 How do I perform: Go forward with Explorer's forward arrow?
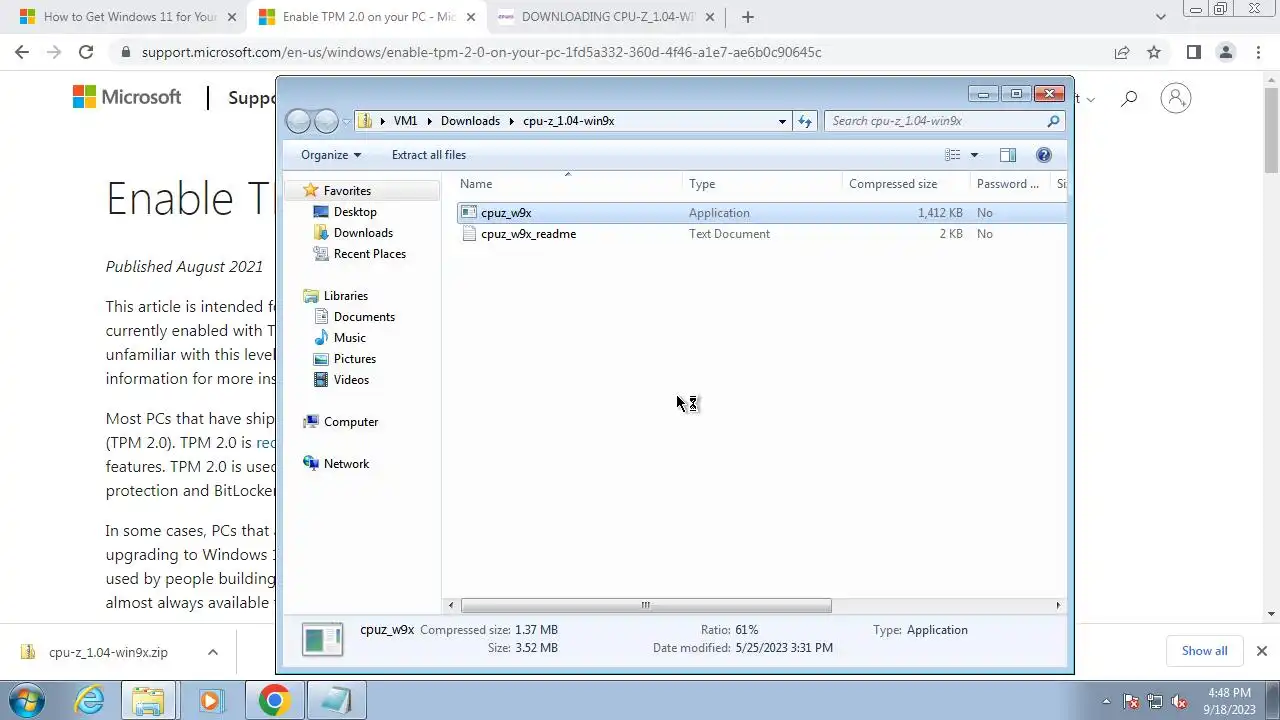tap(326, 121)
